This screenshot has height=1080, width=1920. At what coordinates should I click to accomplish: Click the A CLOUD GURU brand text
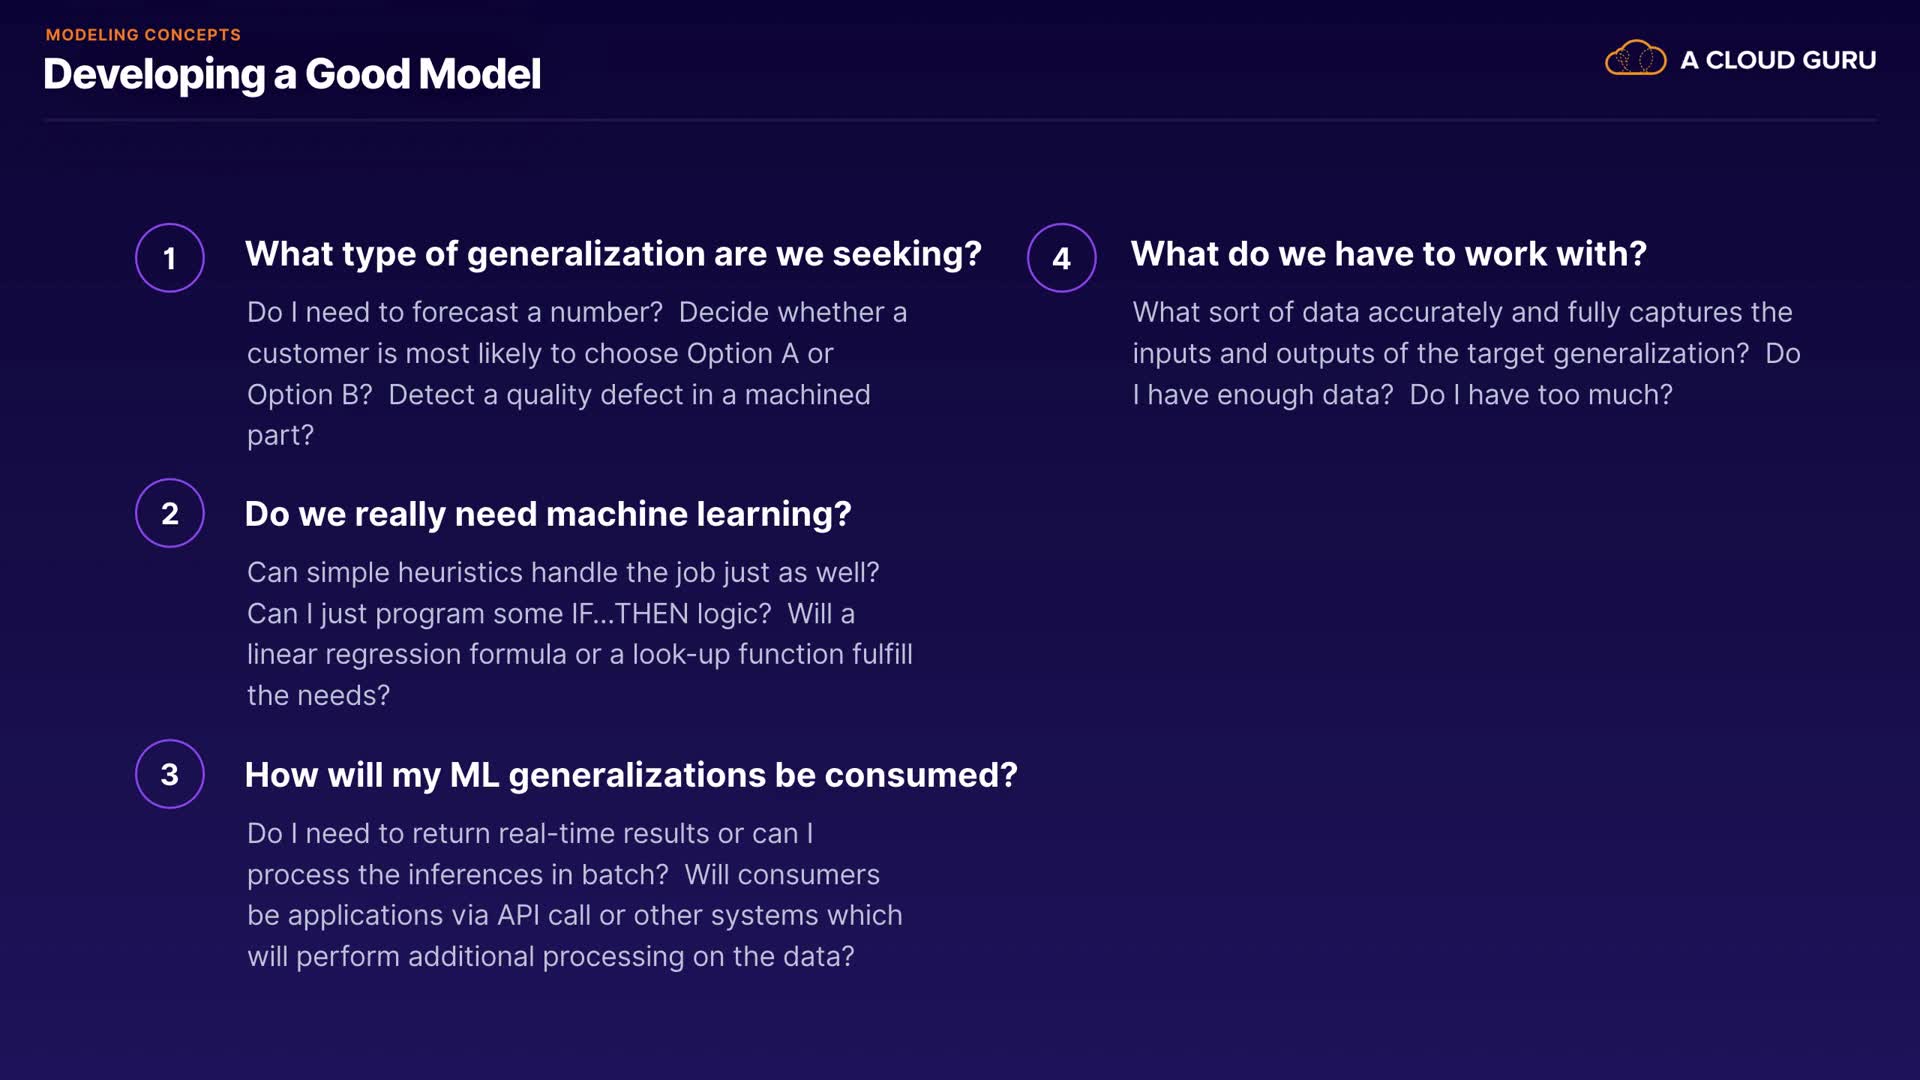point(1777,60)
